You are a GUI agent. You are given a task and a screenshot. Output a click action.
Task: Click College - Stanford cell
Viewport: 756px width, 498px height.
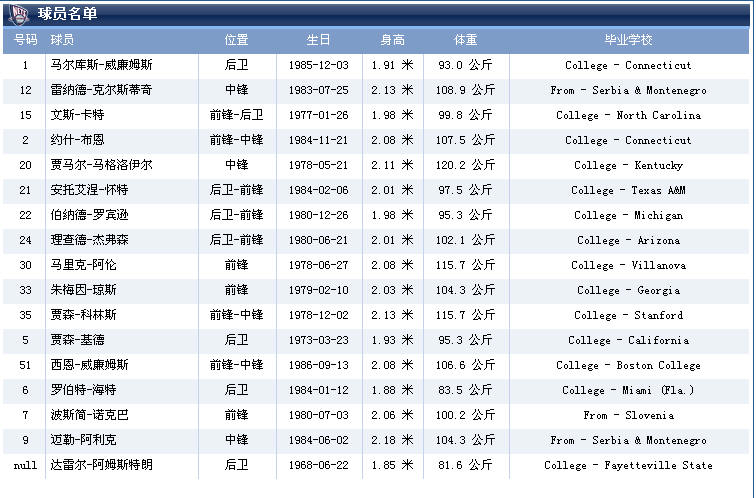(x=628, y=315)
